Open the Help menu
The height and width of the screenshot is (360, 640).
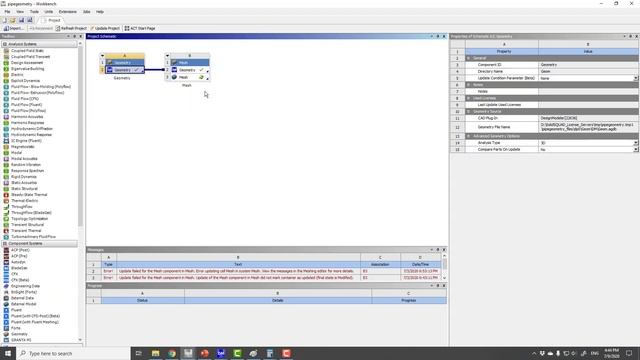tap(100, 12)
